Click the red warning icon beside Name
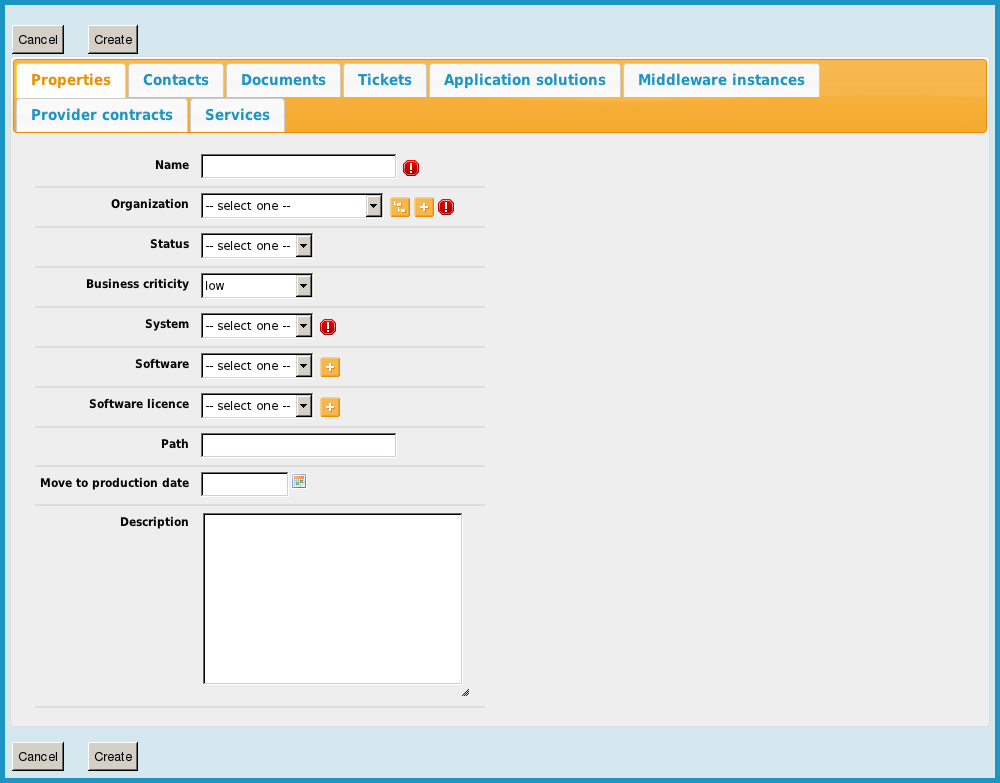1000x783 pixels. click(411, 168)
